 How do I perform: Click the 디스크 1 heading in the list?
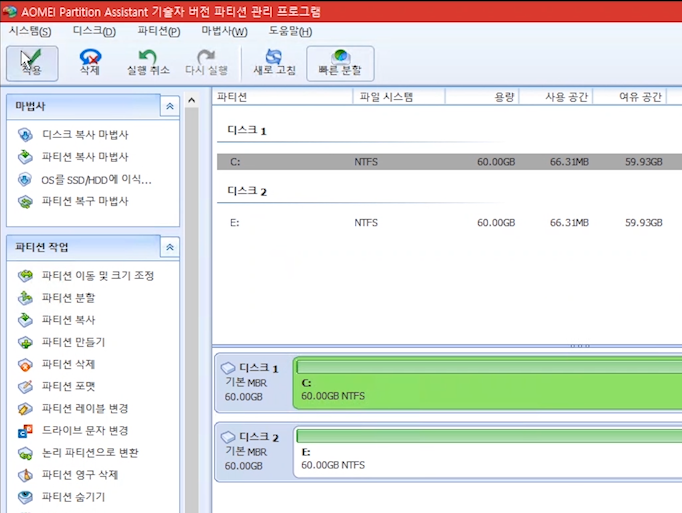tap(247, 130)
